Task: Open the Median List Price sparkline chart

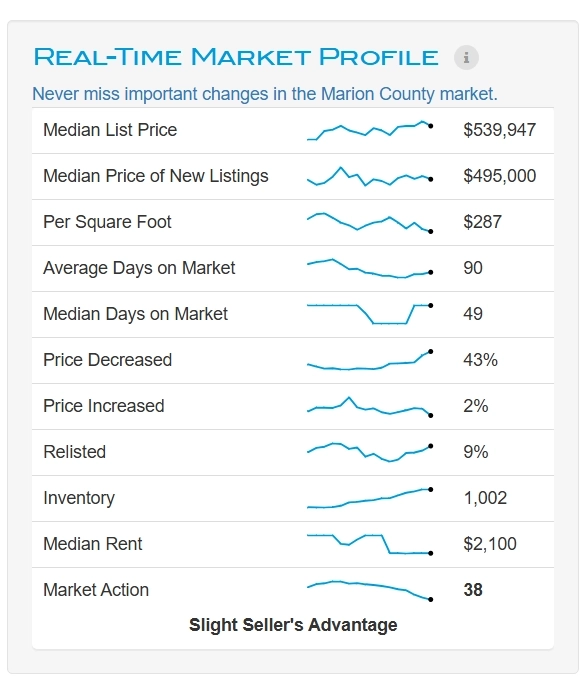Action: 370,130
